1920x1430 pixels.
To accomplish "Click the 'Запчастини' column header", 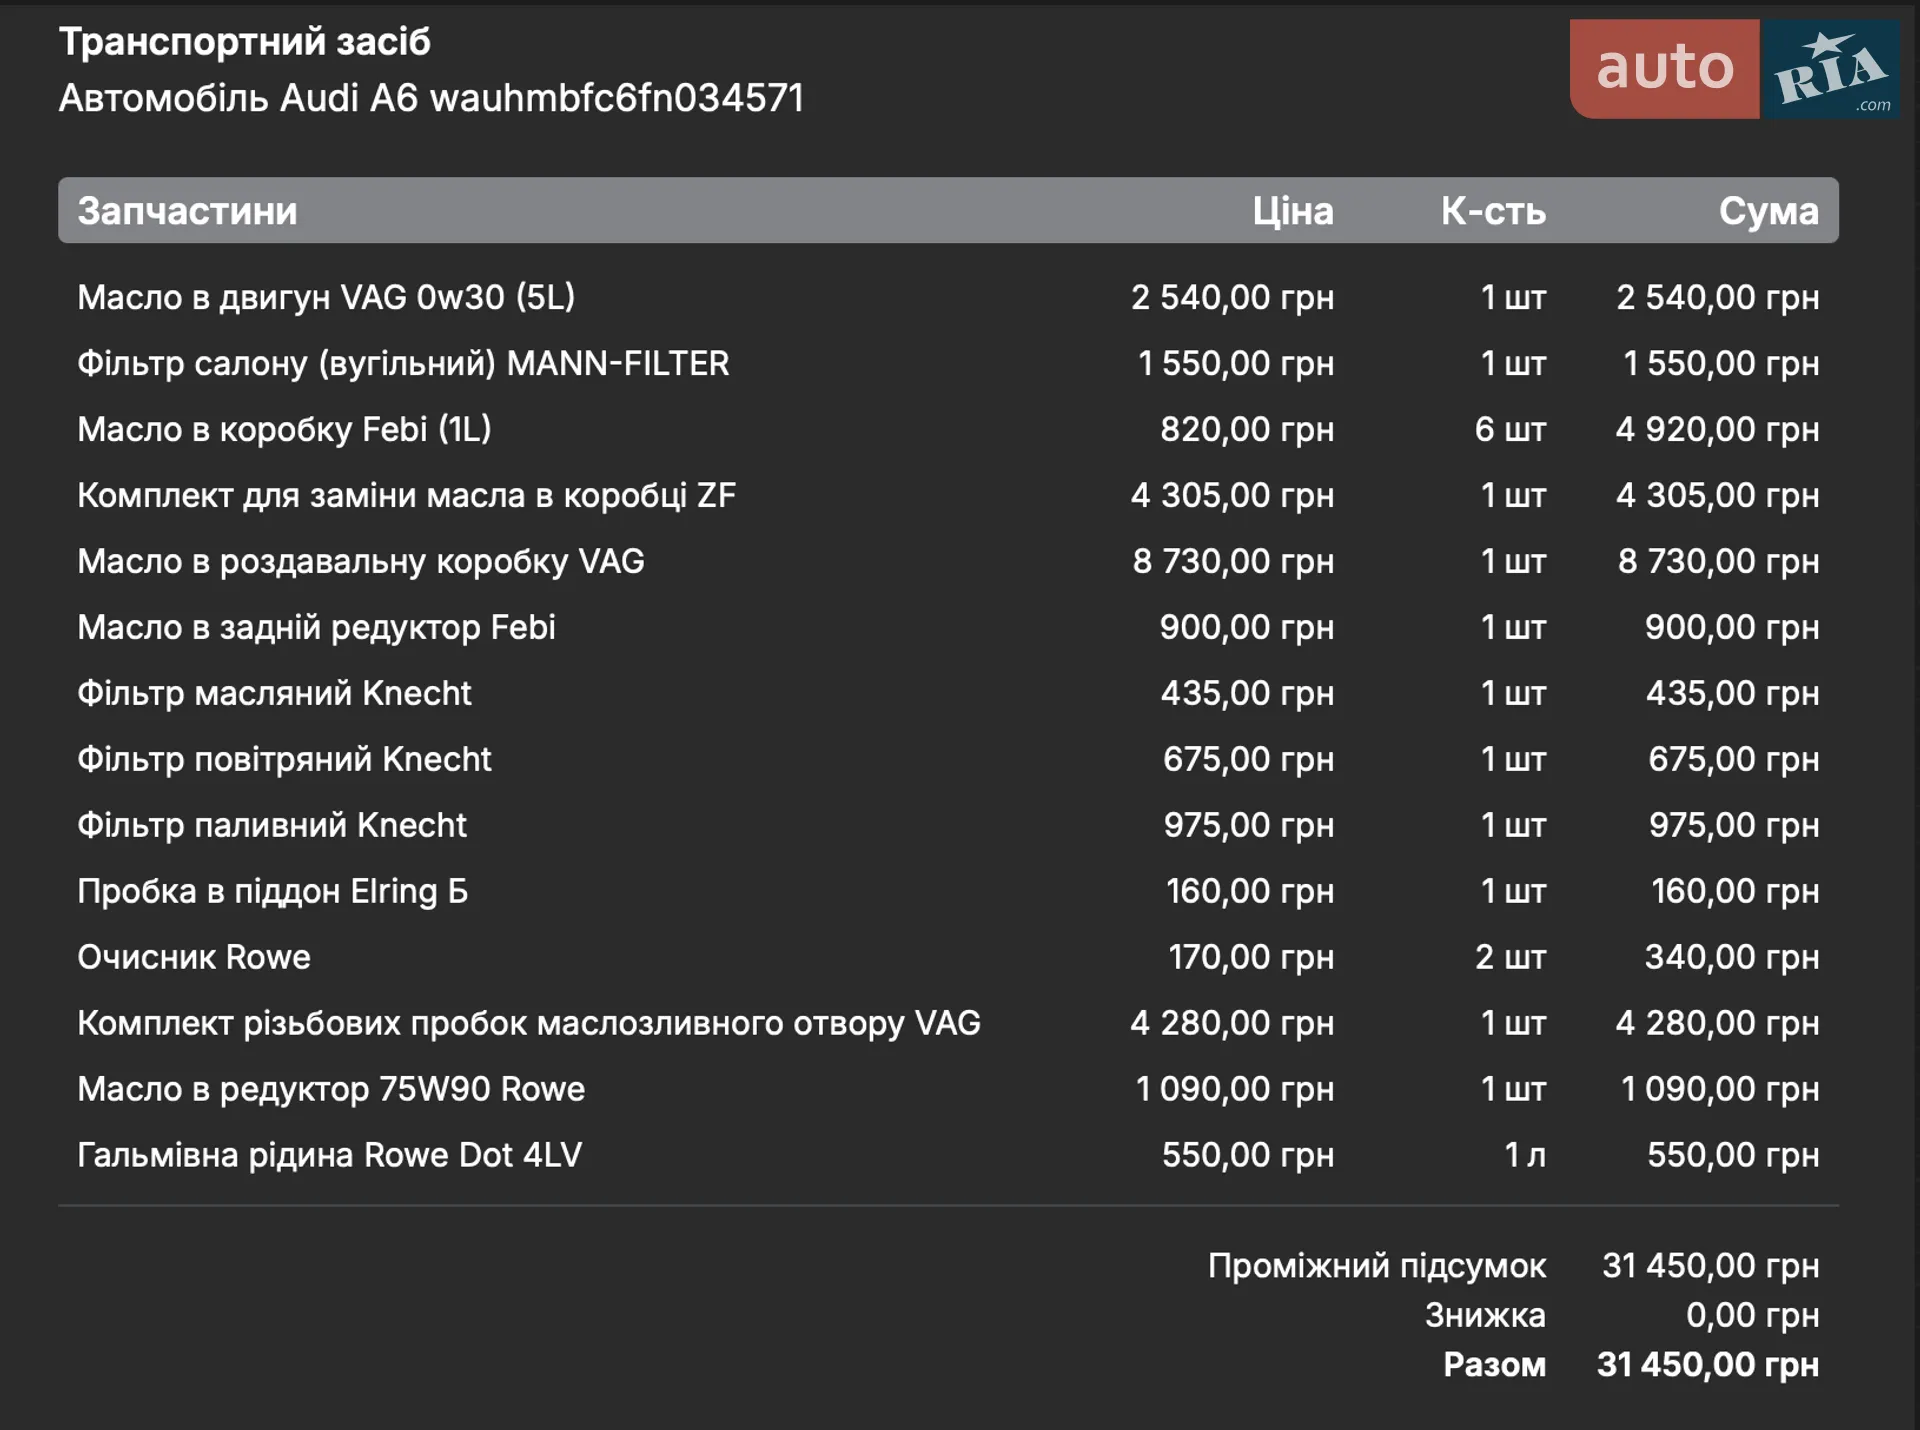I will tap(188, 211).
